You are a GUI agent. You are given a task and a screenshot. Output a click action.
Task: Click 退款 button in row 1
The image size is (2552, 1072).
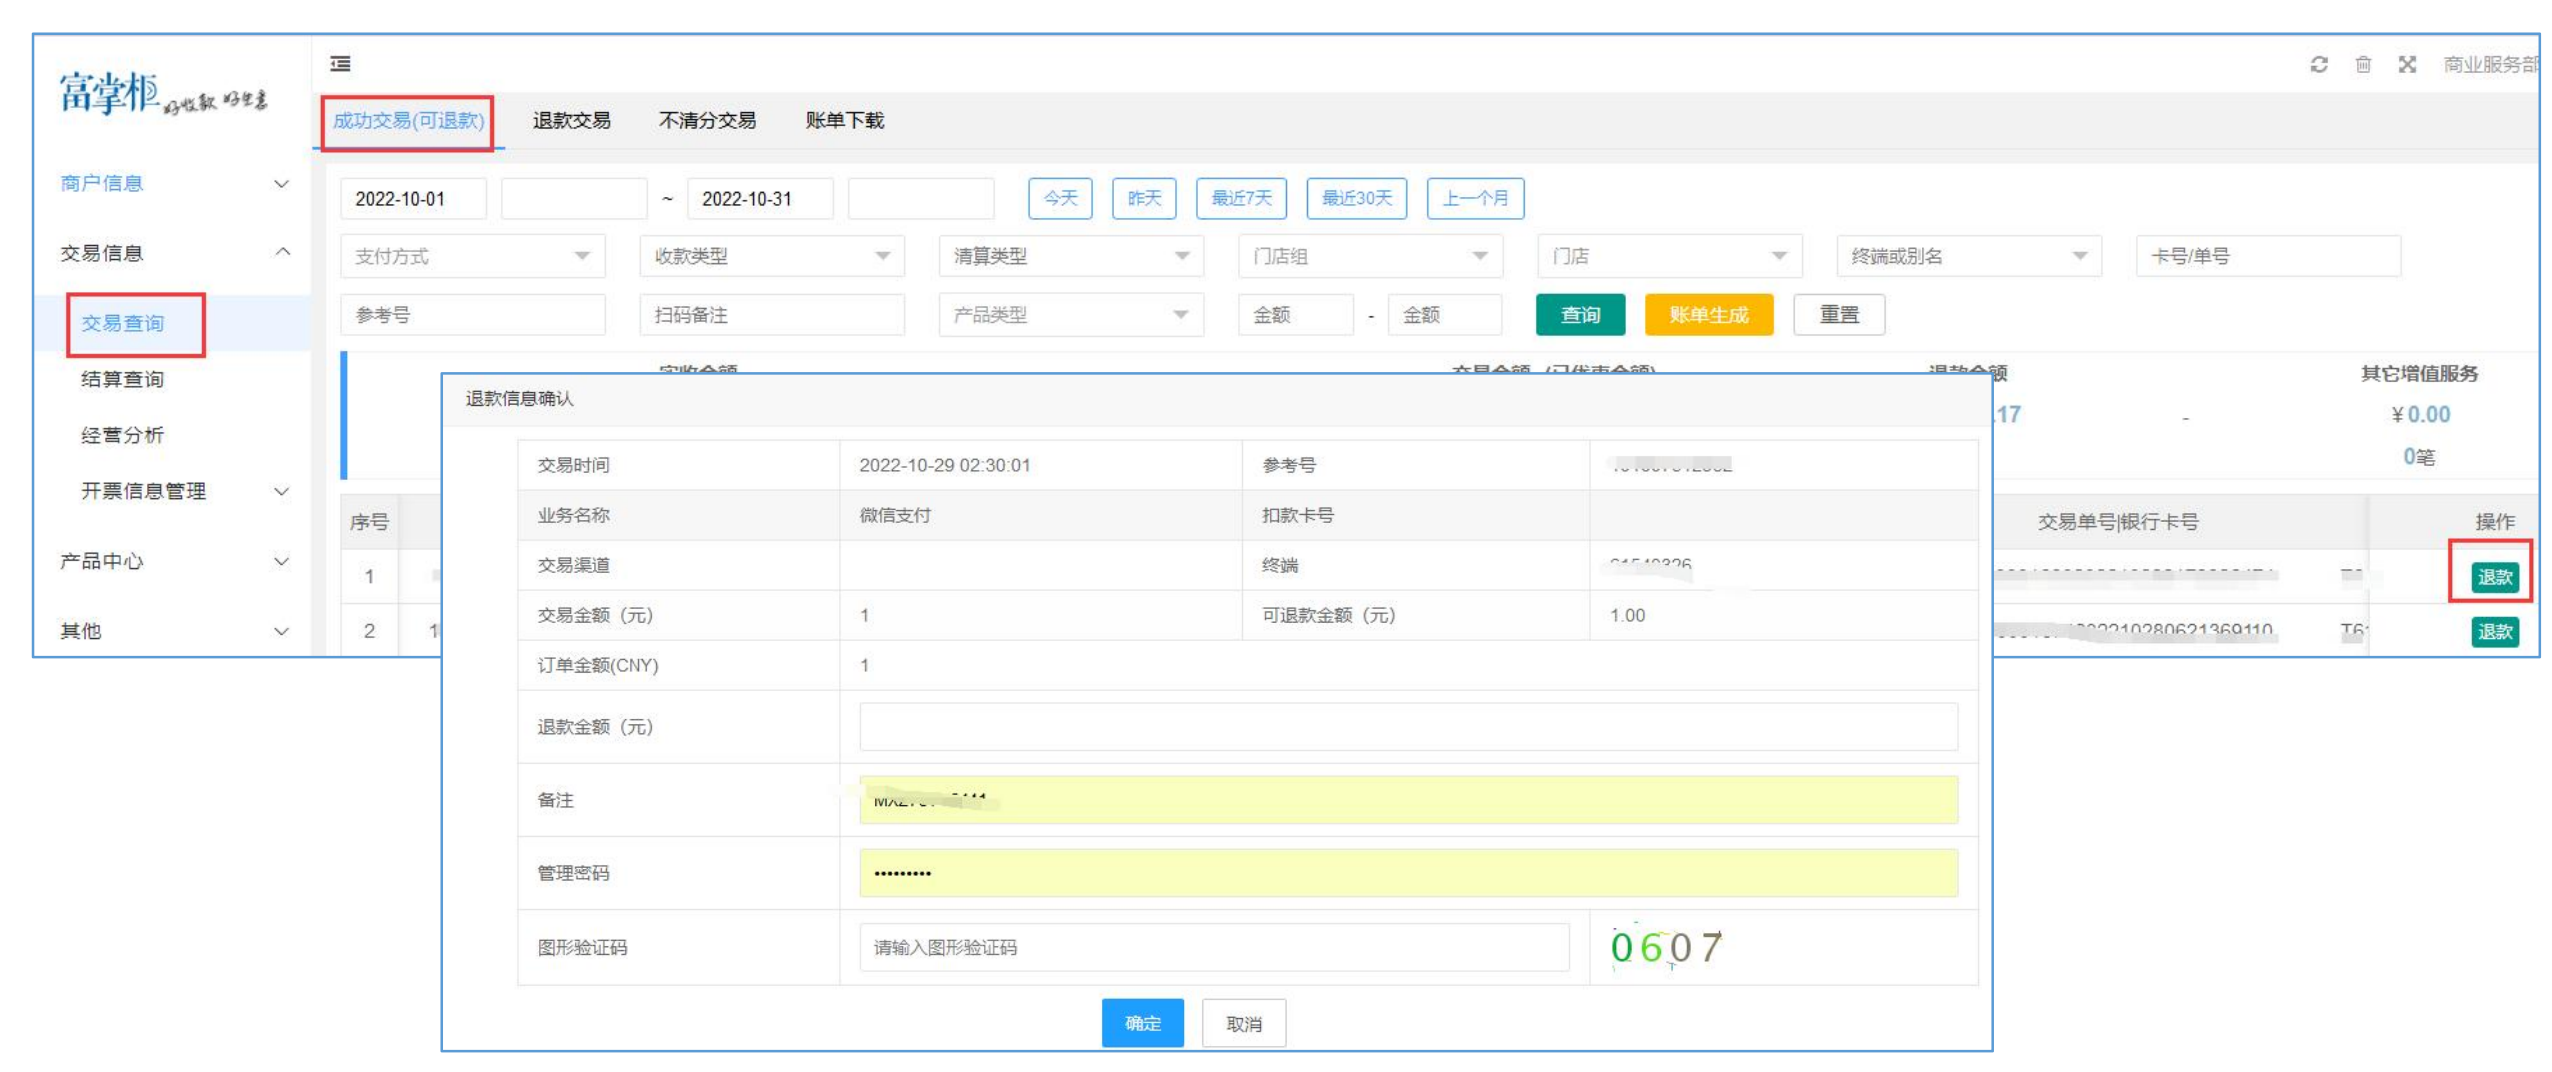pyautogui.click(x=2494, y=577)
